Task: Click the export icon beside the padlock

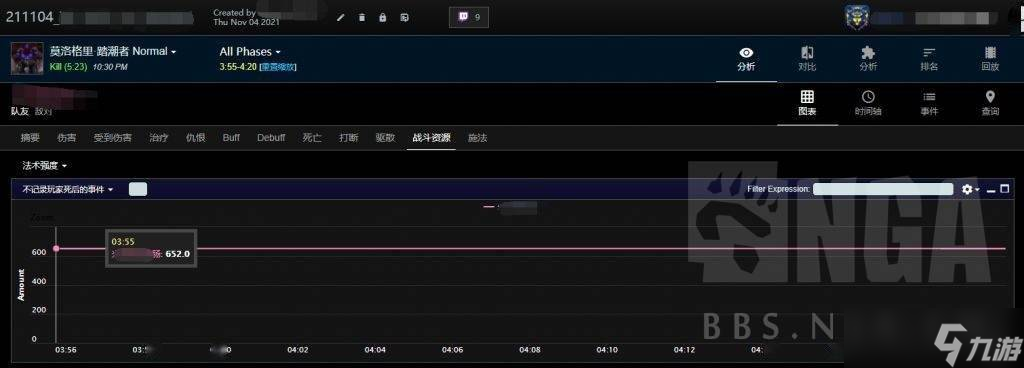Action: [x=404, y=18]
